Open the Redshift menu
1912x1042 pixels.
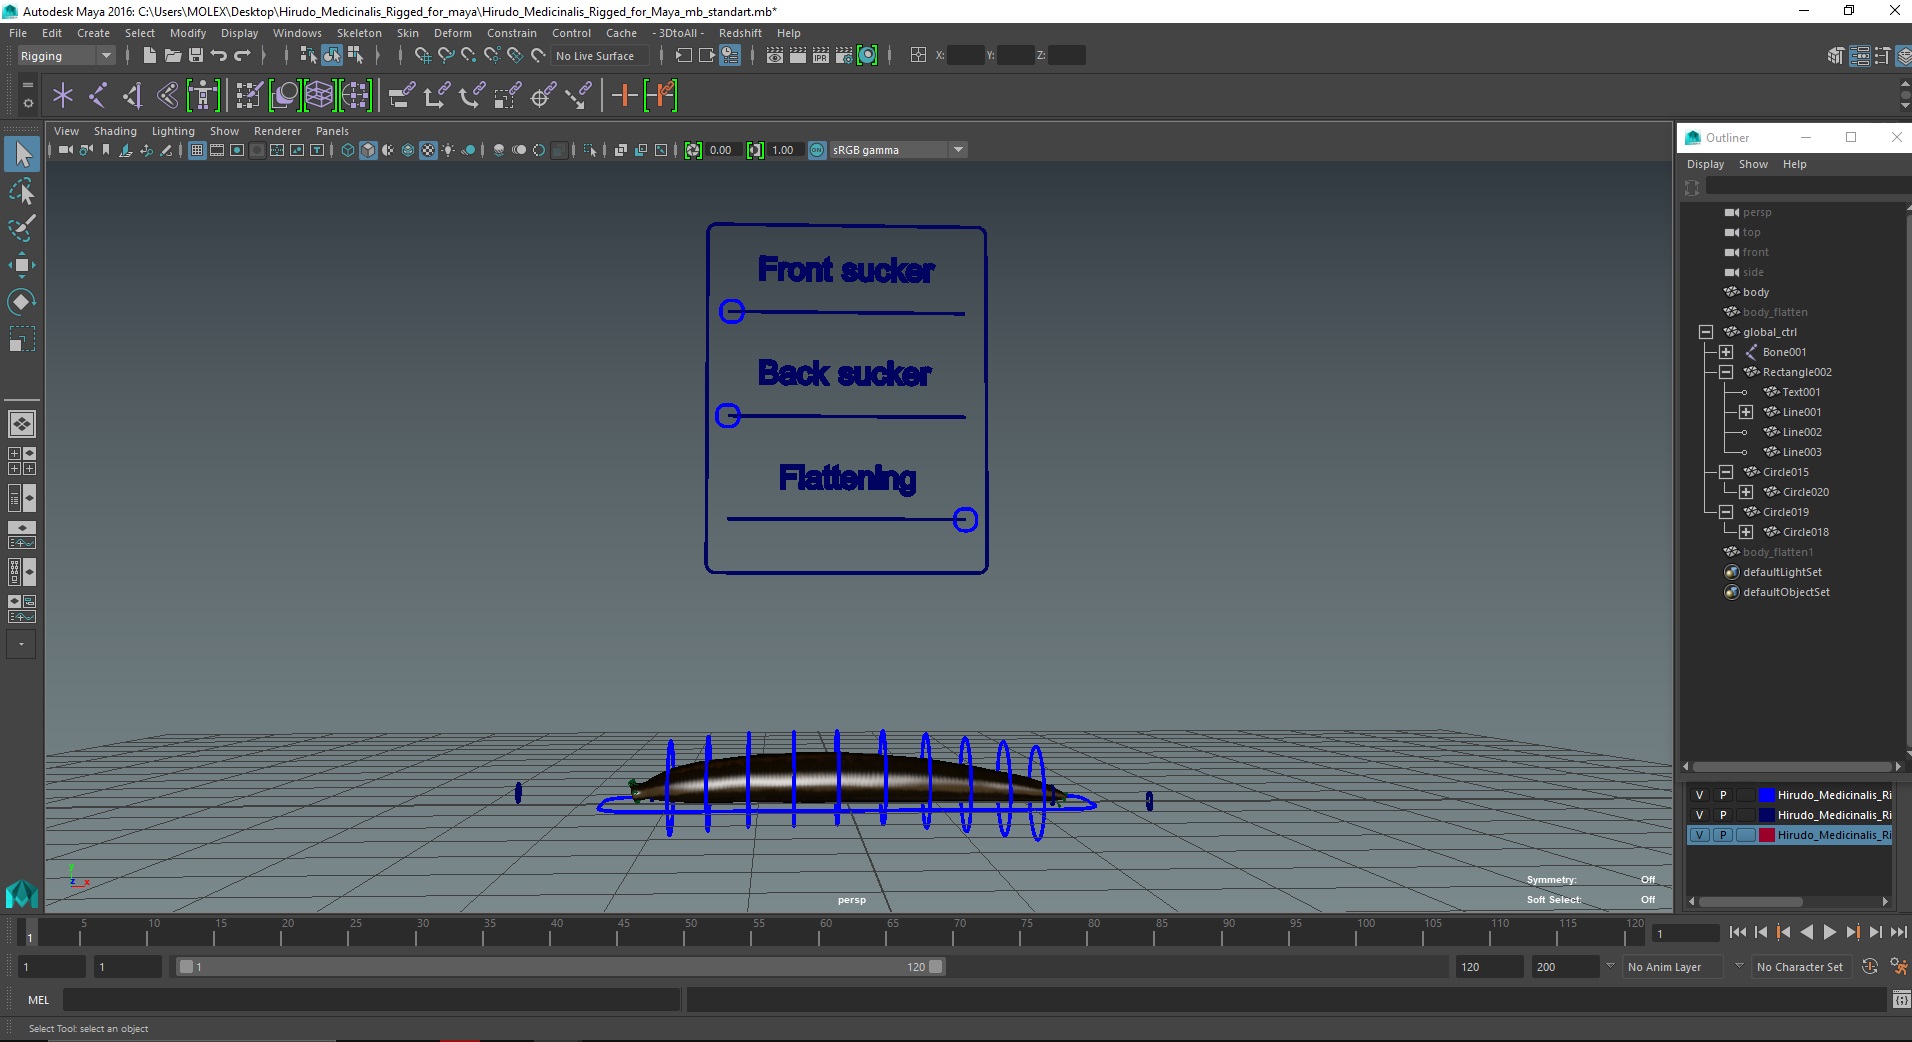[740, 33]
